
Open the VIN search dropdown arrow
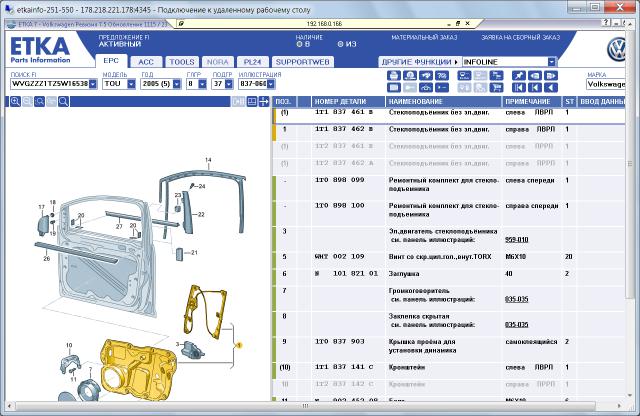[93, 84]
